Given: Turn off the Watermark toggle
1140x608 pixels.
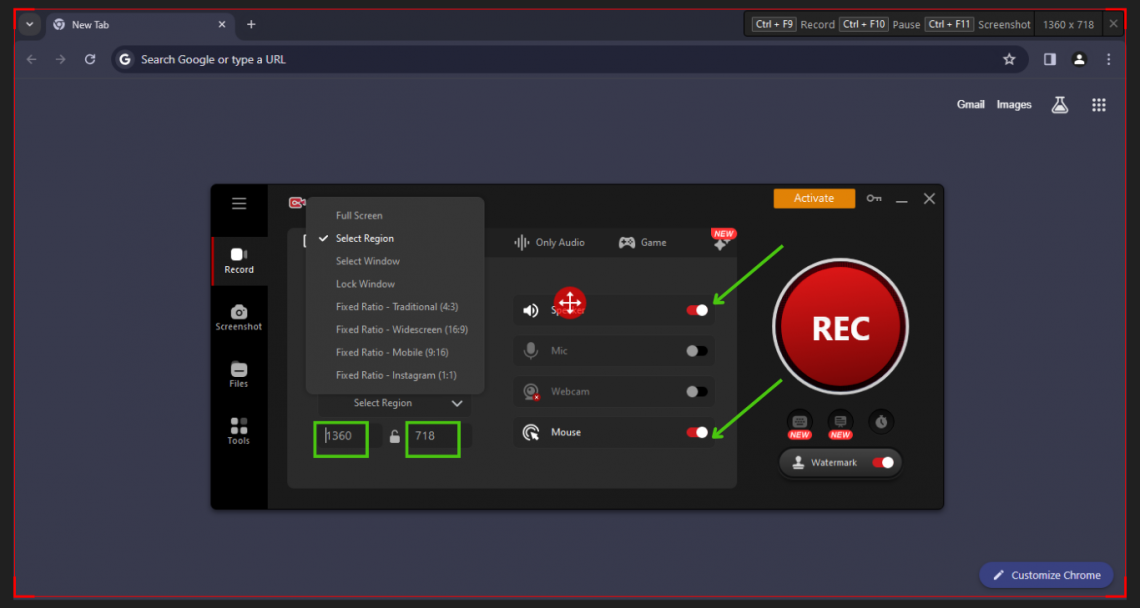Looking at the screenshot, I should [x=884, y=462].
